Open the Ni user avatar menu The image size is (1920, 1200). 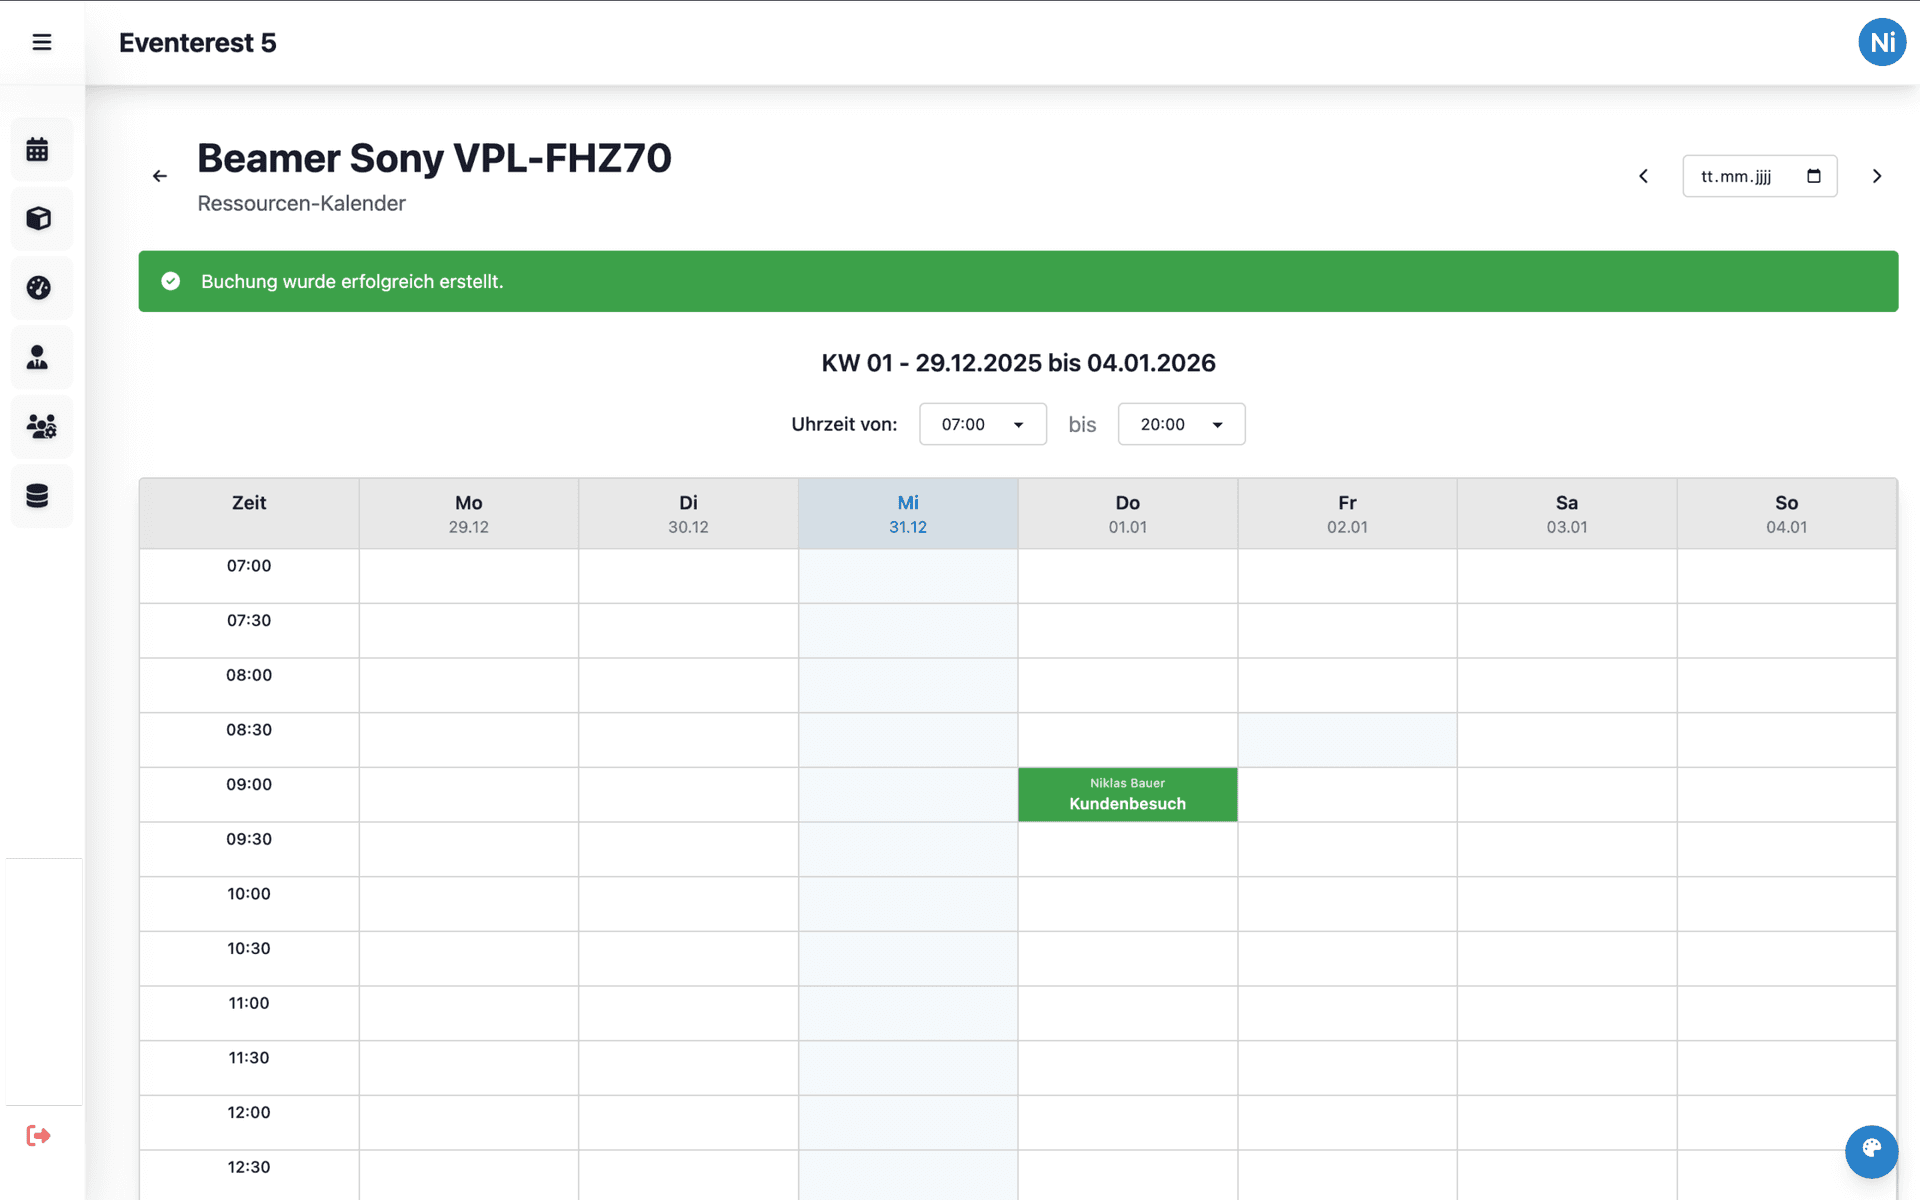1881,42
